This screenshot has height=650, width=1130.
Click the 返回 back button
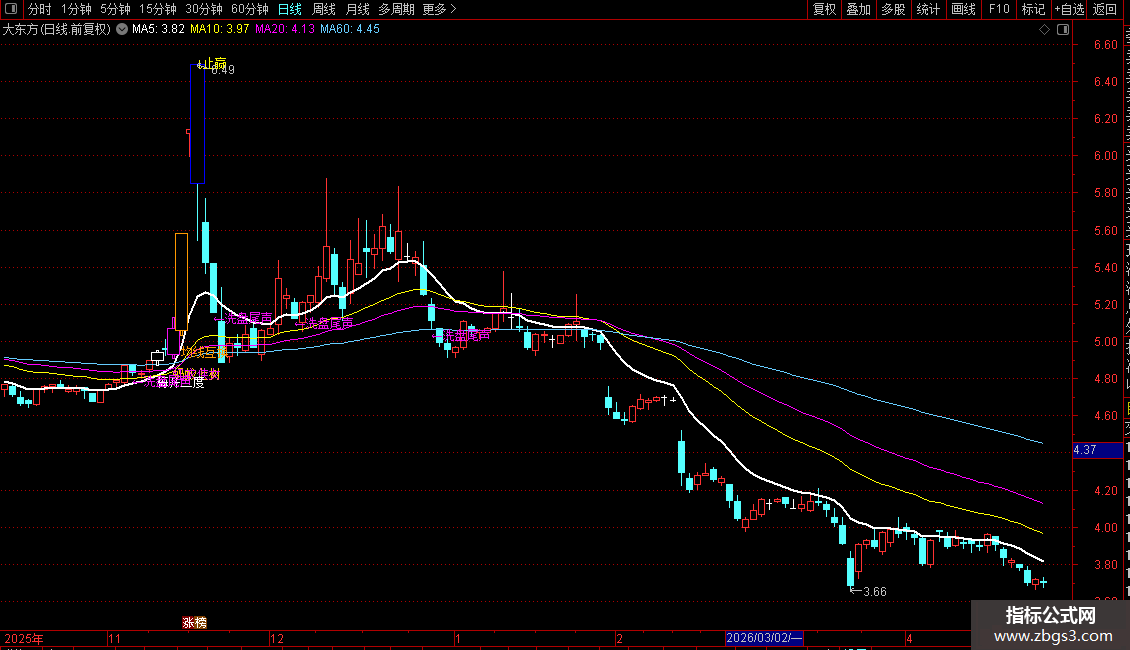pos(1104,9)
